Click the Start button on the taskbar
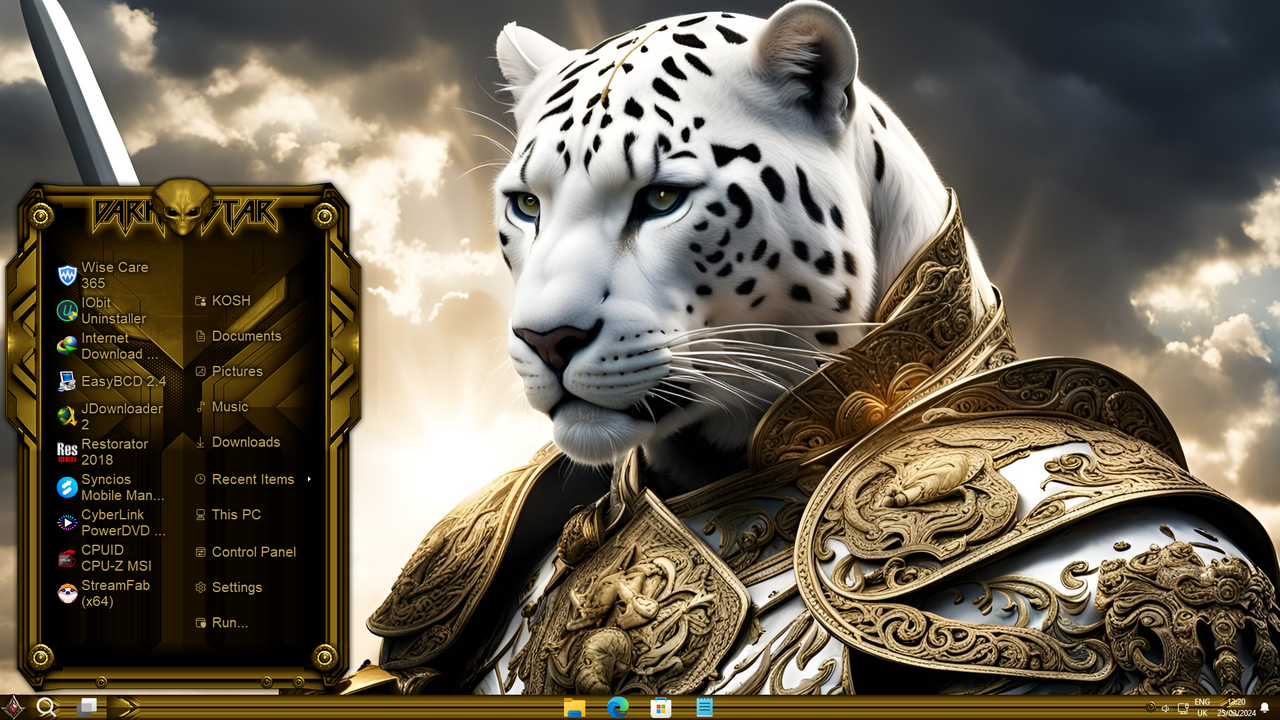This screenshot has height=720, width=1280. [13, 707]
